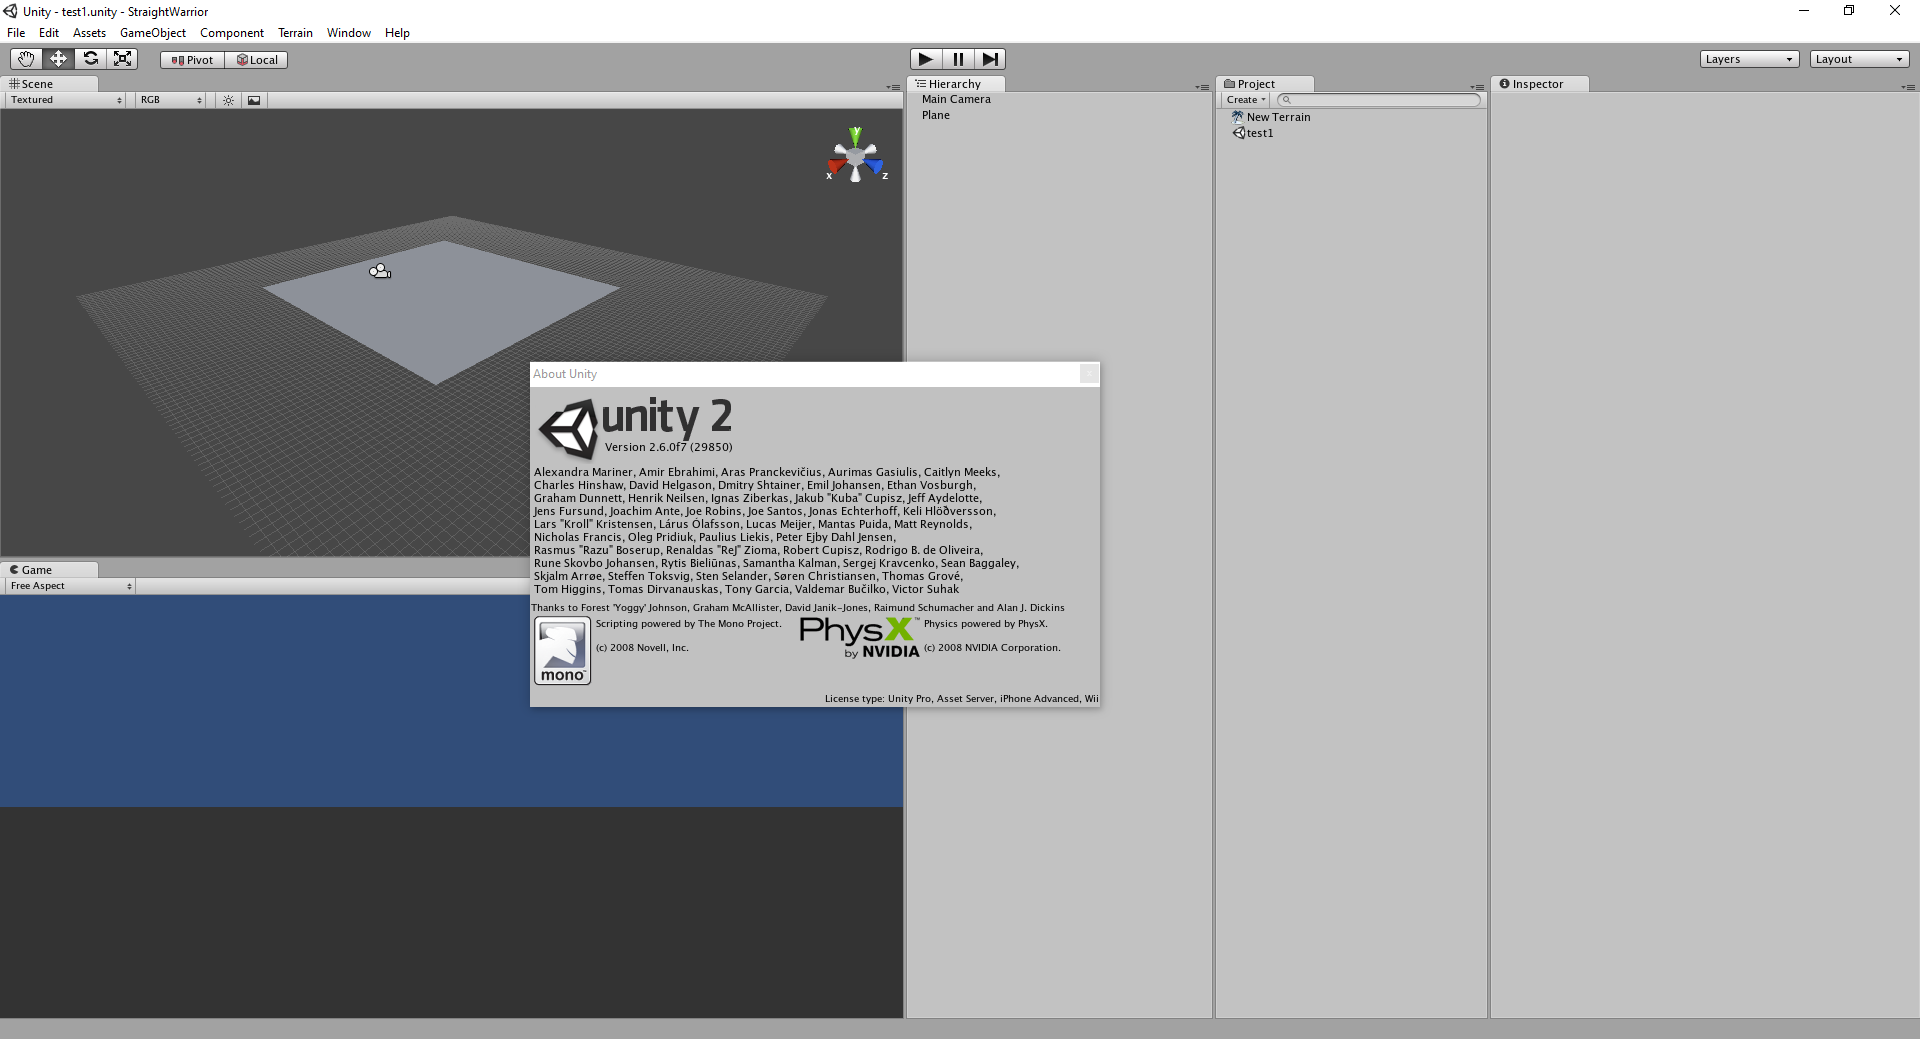Select the Move transform tool
Screen dimensions: 1920x1039
pyautogui.click(x=58, y=59)
